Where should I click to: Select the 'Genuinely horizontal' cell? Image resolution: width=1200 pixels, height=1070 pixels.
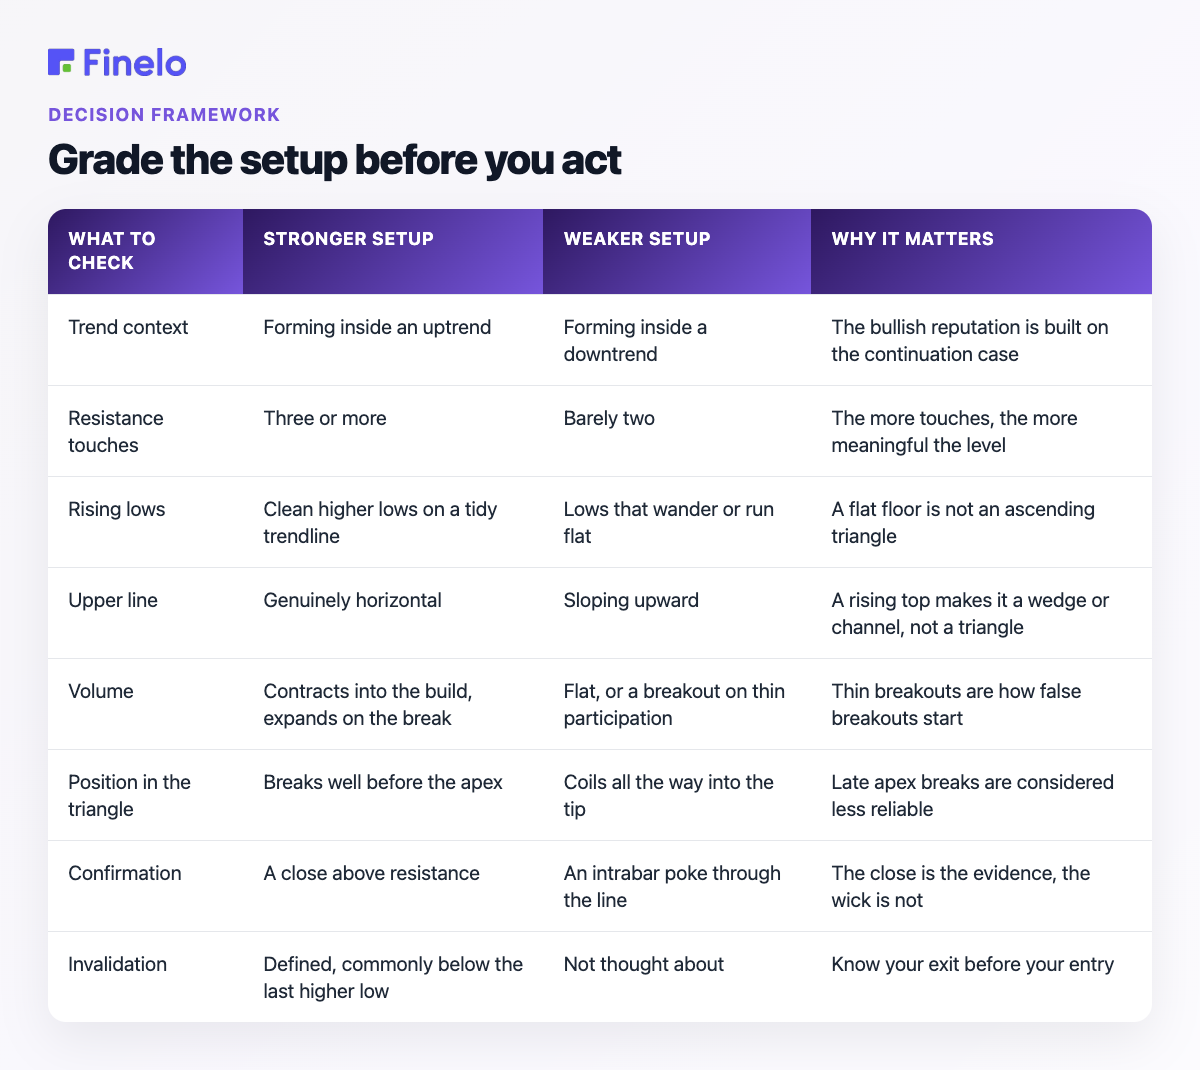click(352, 600)
